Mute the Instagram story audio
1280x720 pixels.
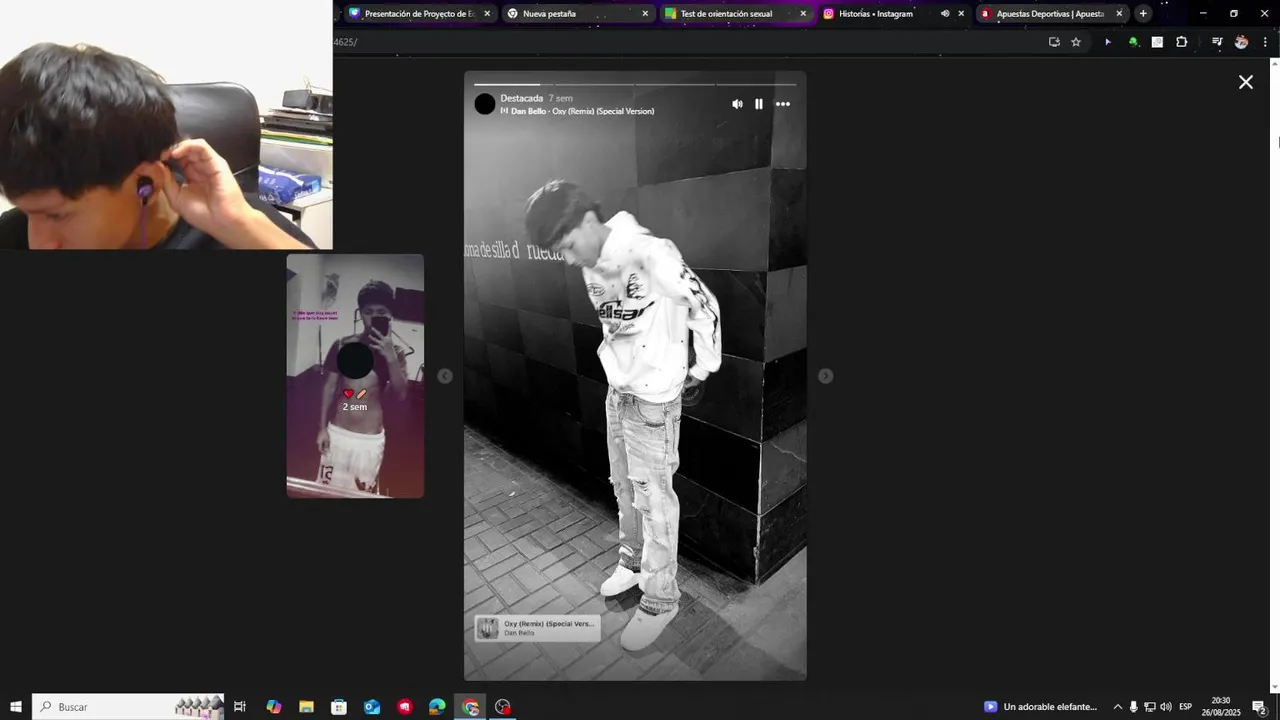(737, 104)
